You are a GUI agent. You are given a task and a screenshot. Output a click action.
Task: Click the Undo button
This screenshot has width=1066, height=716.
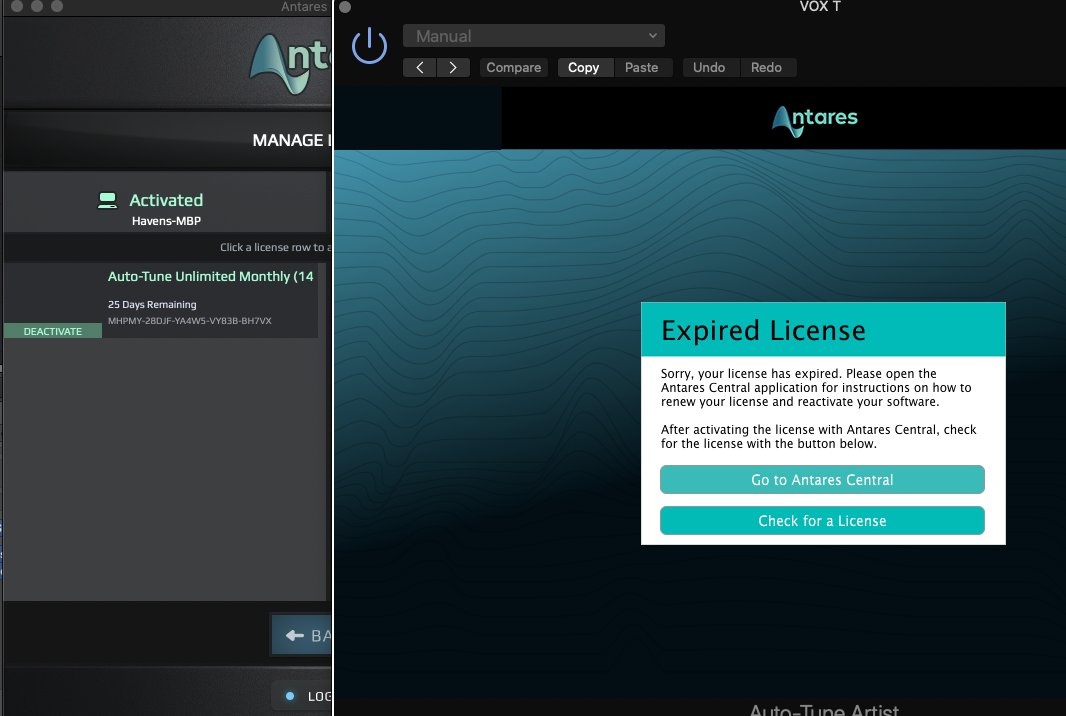pyautogui.click(x=709, y=67)
